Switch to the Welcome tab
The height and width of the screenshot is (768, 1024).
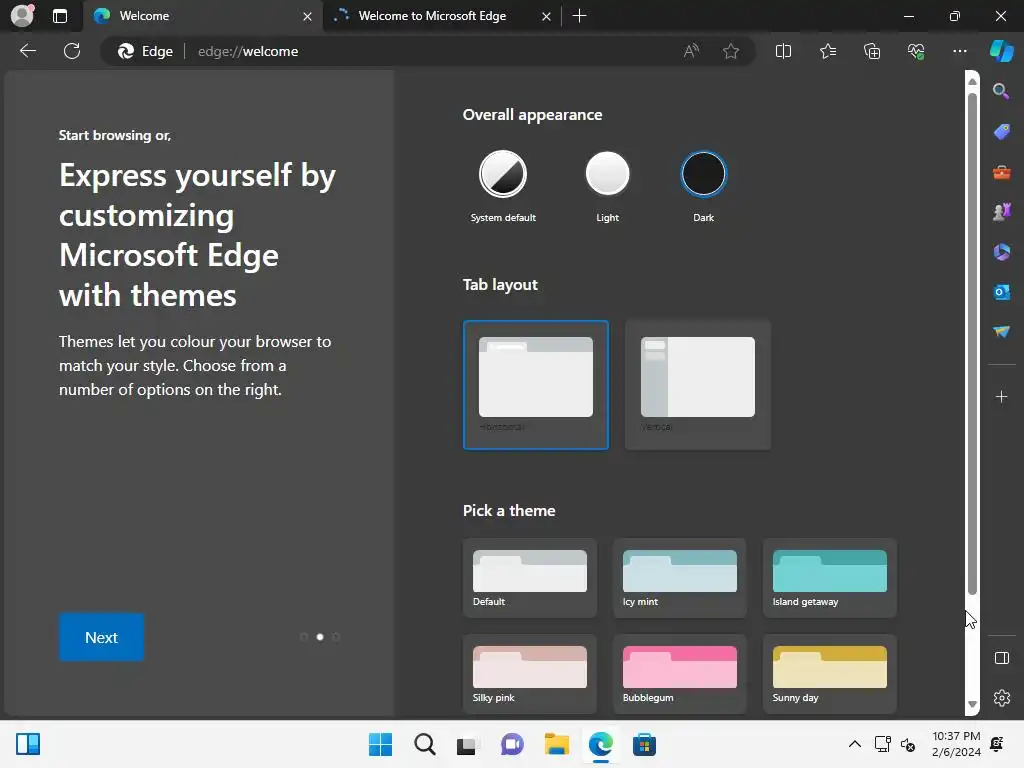[x=202, y=16]
